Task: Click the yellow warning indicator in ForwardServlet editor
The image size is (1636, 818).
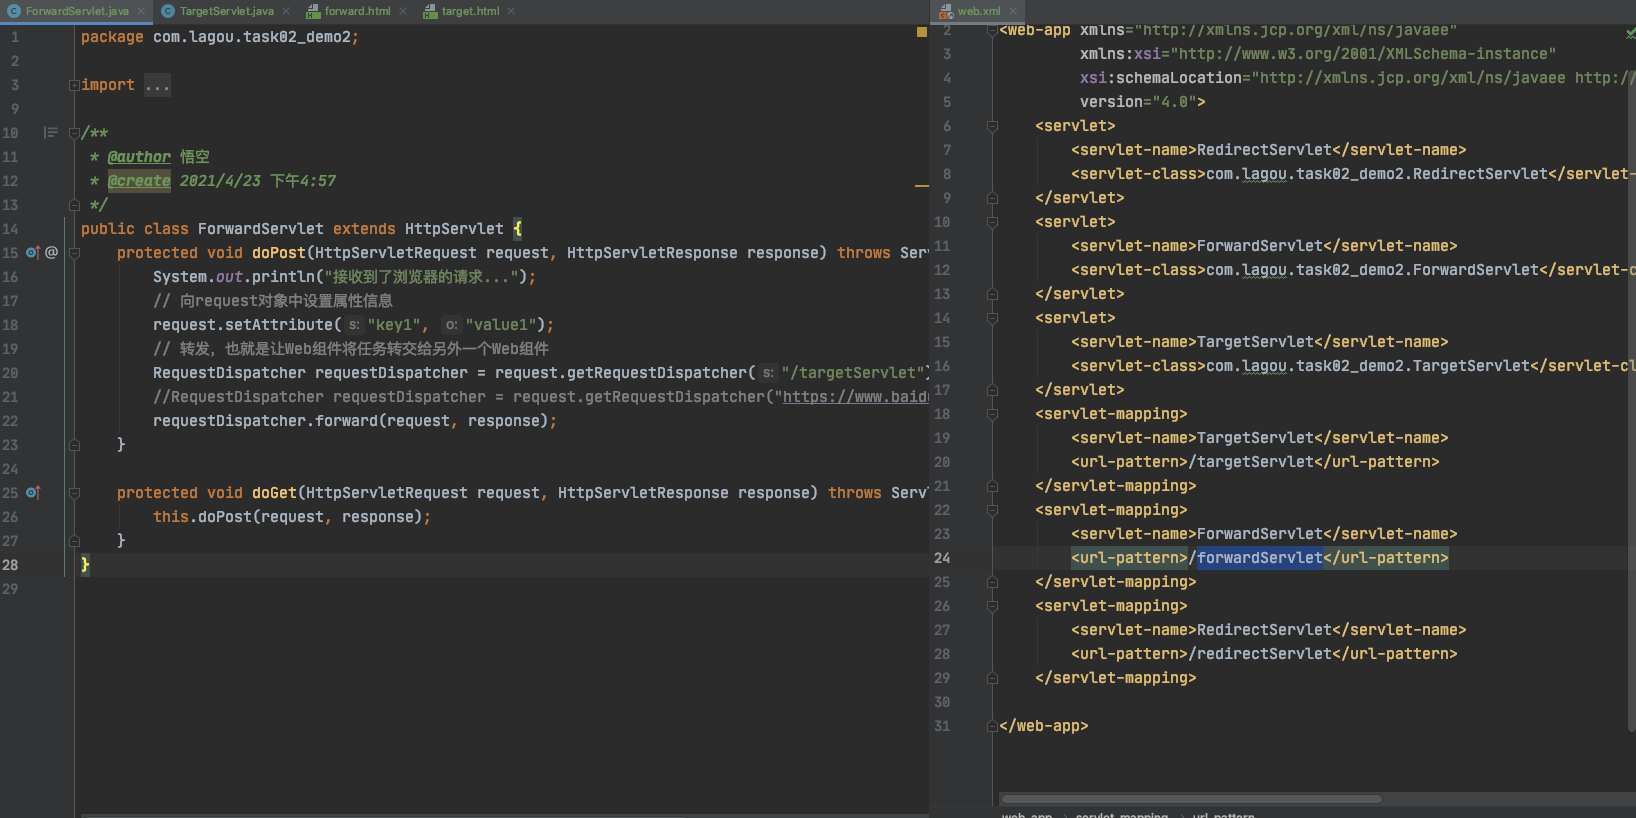Action: 922,33
